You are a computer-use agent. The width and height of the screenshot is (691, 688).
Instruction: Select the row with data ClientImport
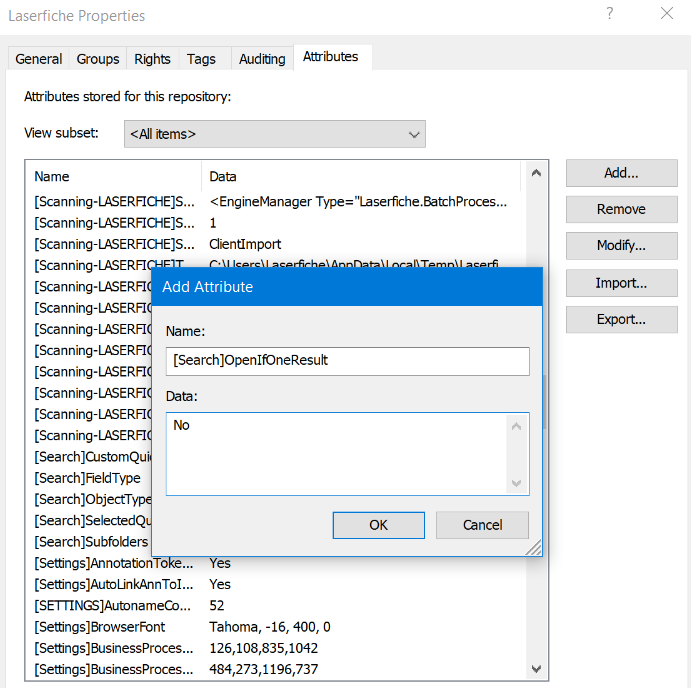click(x=275, y=244)
